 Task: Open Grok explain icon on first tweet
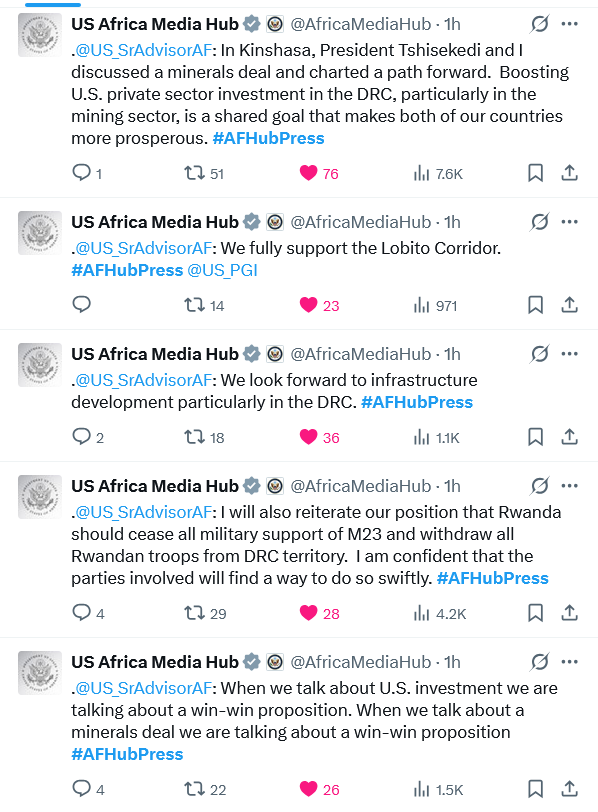point(539,24)
